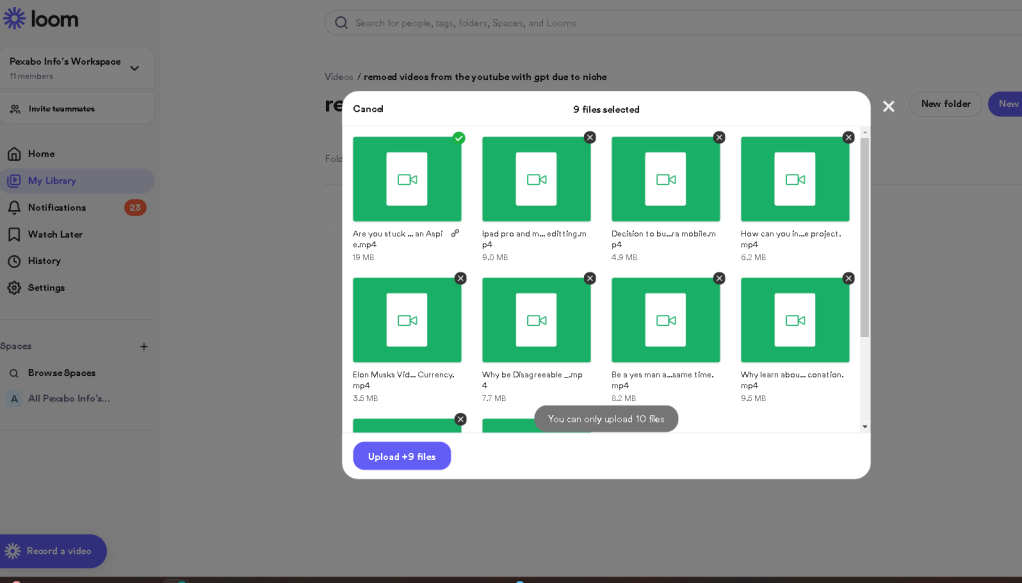Click scroll down arrow in file list
The image size is (1022, 583).
coord(865,426)
